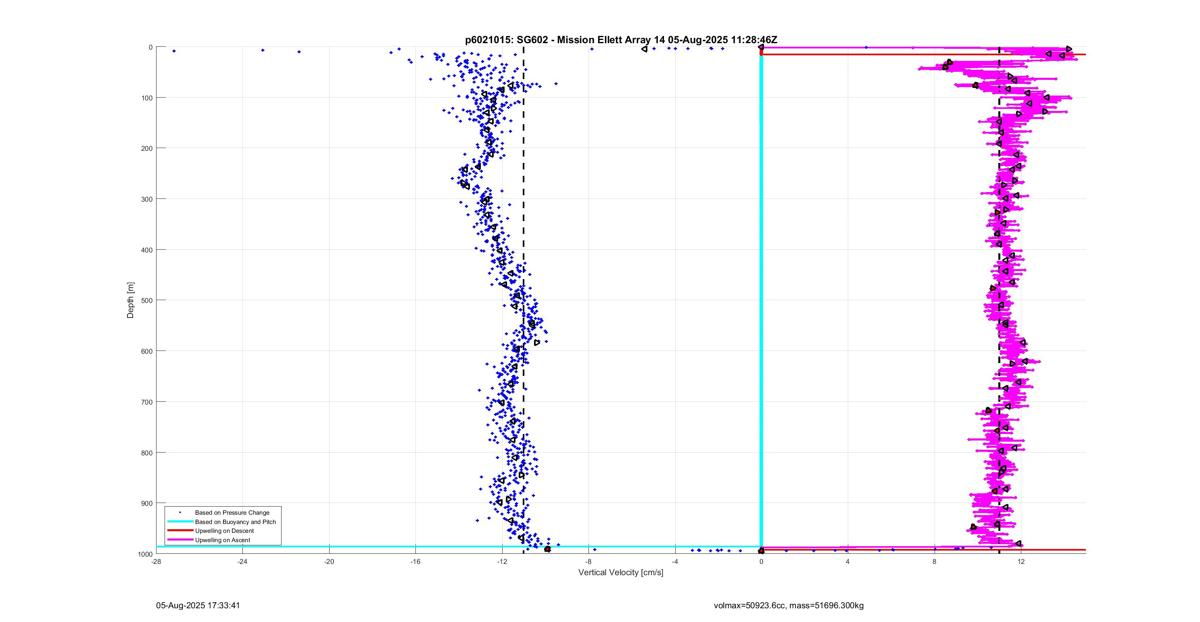Click the depth axis tick label '700'
Image resolution: width=1200 pixels, height=622 pixels.
click(x=146, y=402)
